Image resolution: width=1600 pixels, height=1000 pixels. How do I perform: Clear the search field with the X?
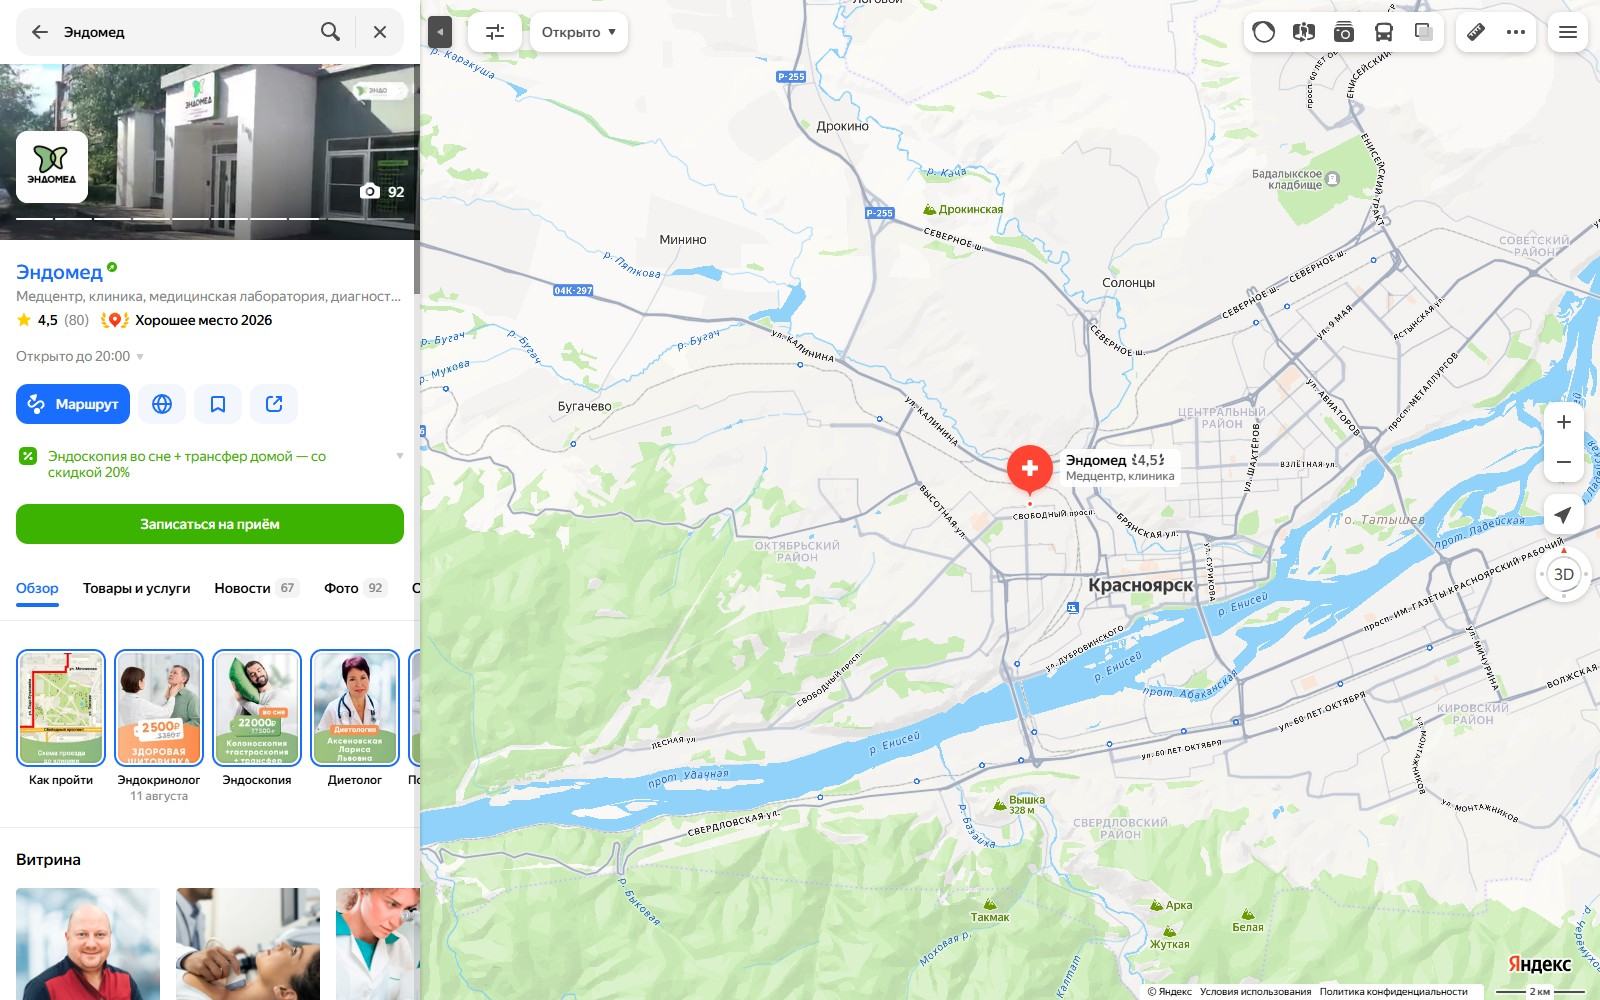point(380,32)
